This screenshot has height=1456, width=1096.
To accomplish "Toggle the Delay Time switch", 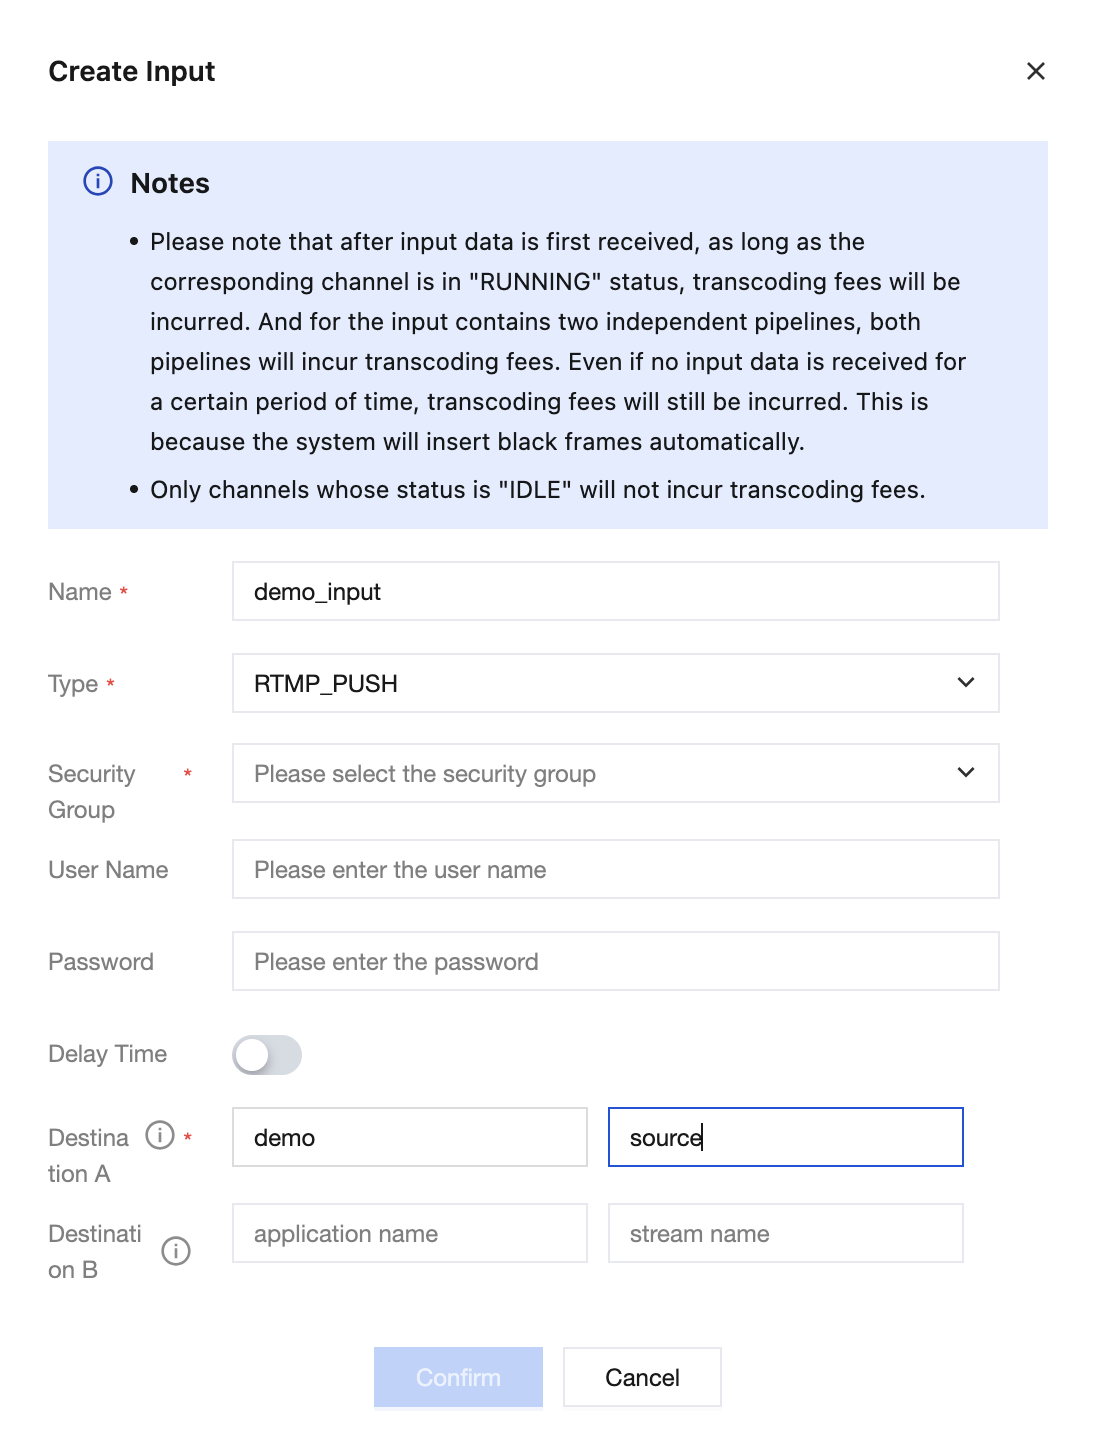I will coord(267,1055).
